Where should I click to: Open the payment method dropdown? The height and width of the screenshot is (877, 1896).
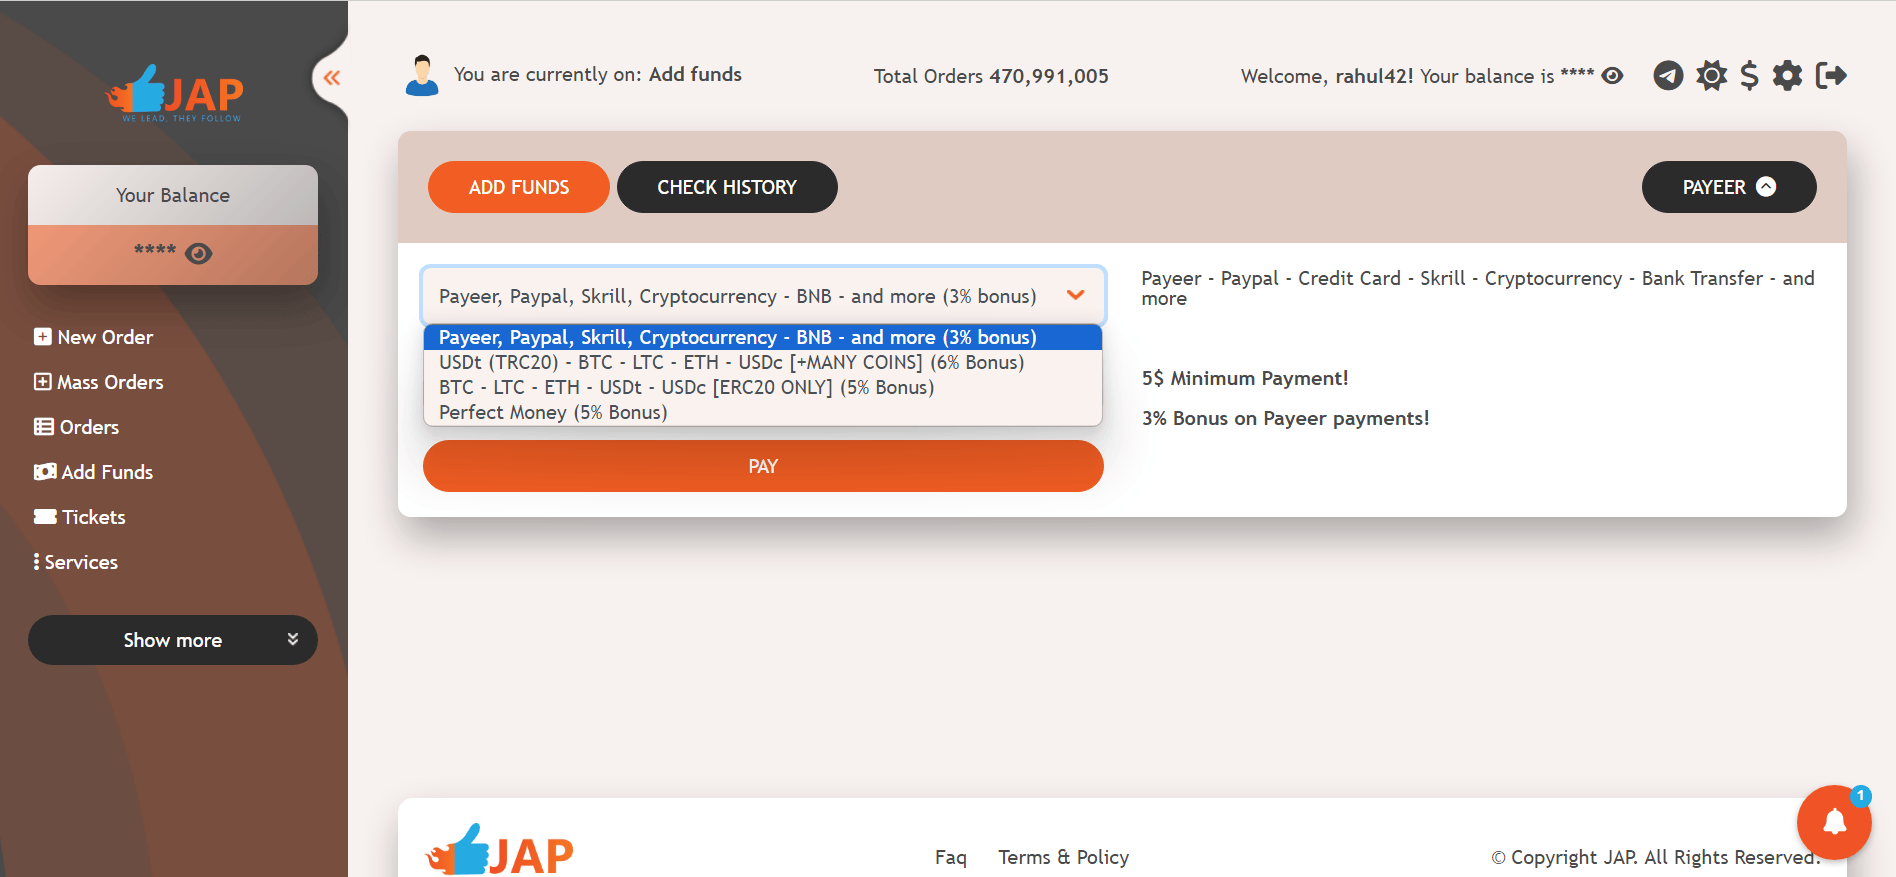763,296
